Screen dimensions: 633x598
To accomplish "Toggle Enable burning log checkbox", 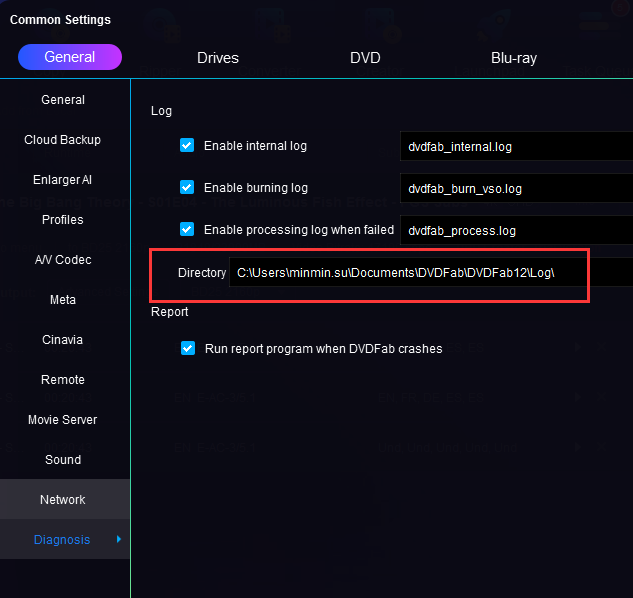I will [x=187, y=187].
